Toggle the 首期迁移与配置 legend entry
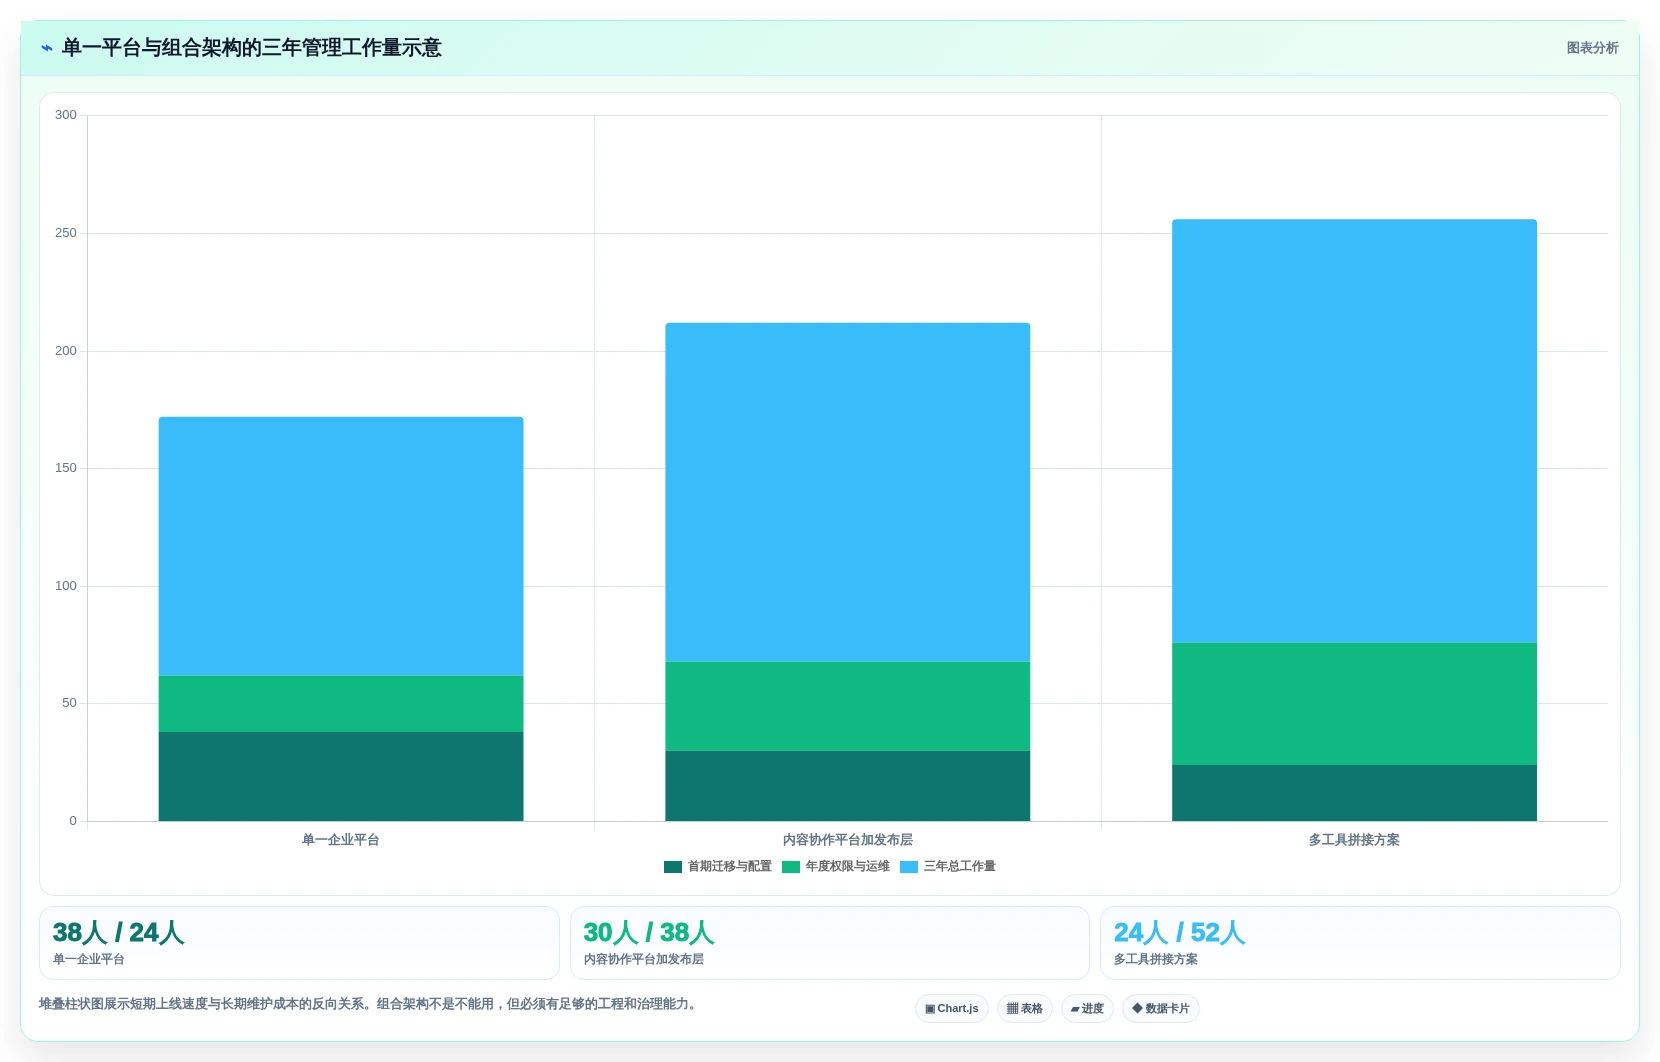1660x1062 pixels. (718, 866)
